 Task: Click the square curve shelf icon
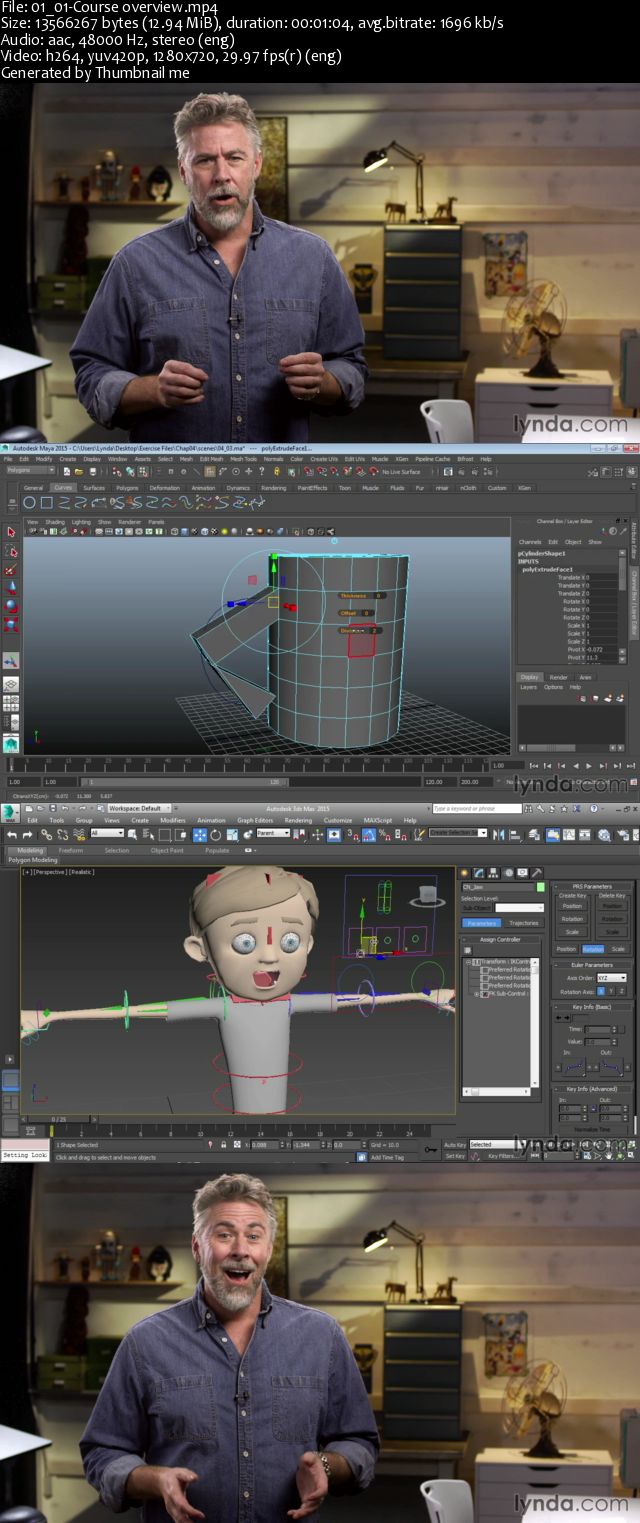46,501
